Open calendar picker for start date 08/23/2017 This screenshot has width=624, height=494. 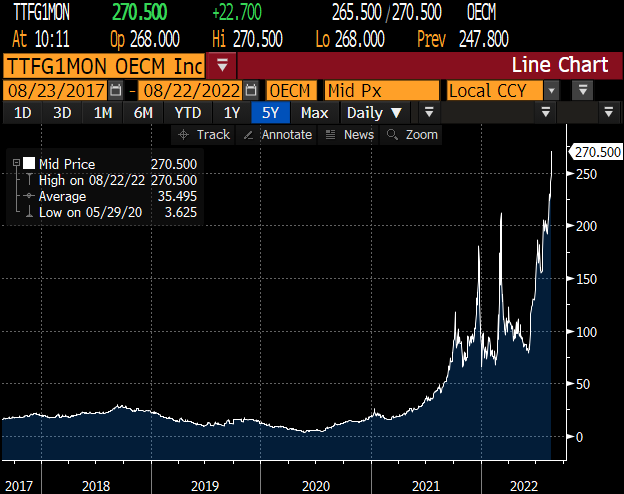[x=116, y=90]
